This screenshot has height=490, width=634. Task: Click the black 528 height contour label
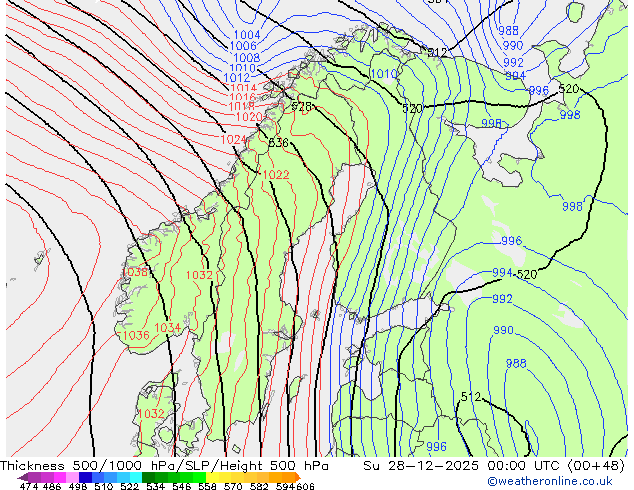[302, 106]
